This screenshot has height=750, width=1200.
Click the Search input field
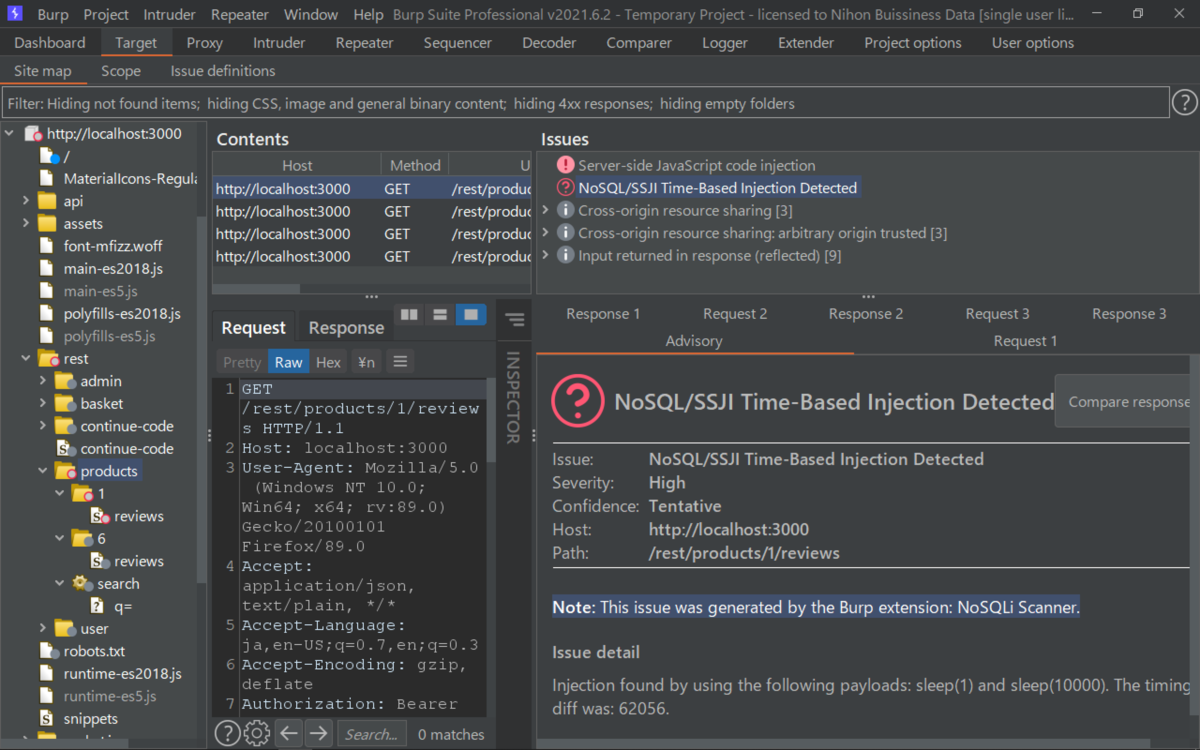click(x=372, y=733)
